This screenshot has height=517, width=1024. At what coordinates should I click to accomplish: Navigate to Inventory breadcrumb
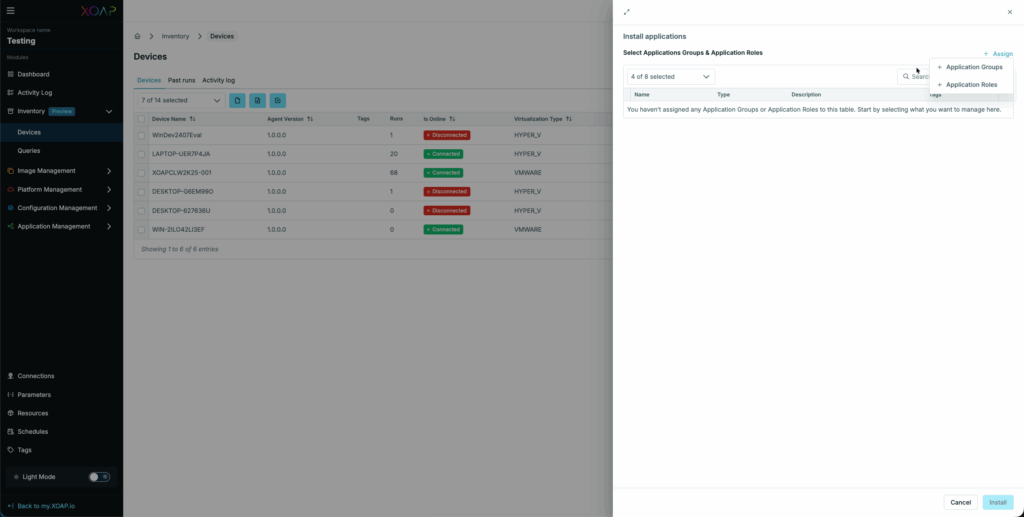click(176, 37)
